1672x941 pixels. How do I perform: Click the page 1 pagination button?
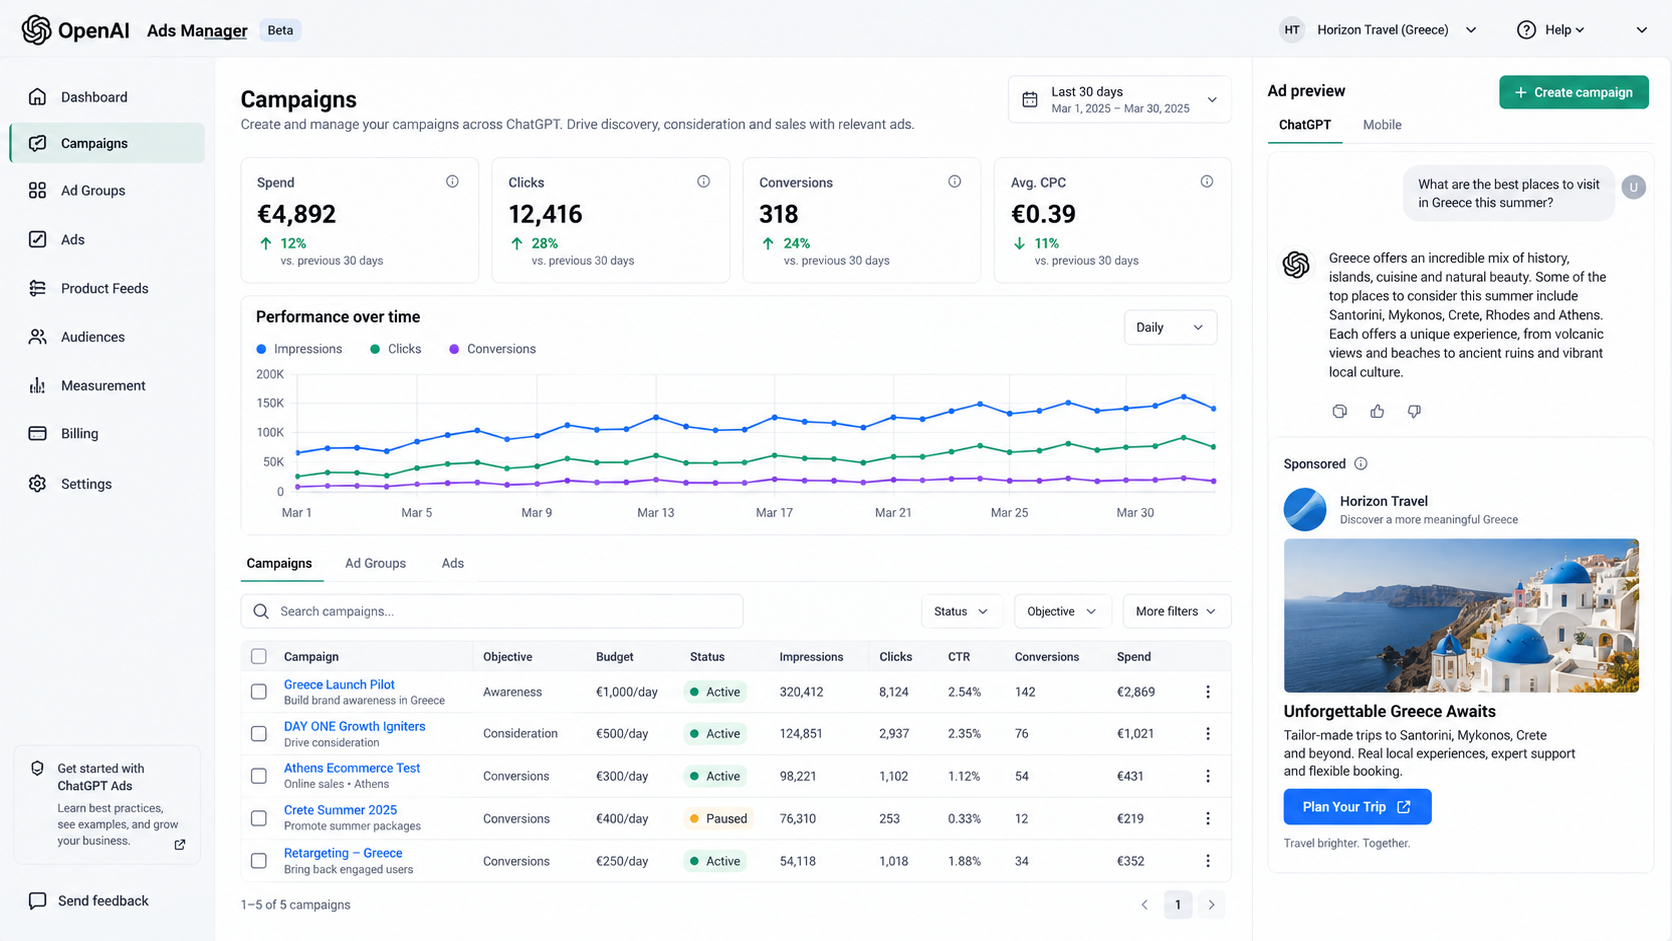(1178, 905)
